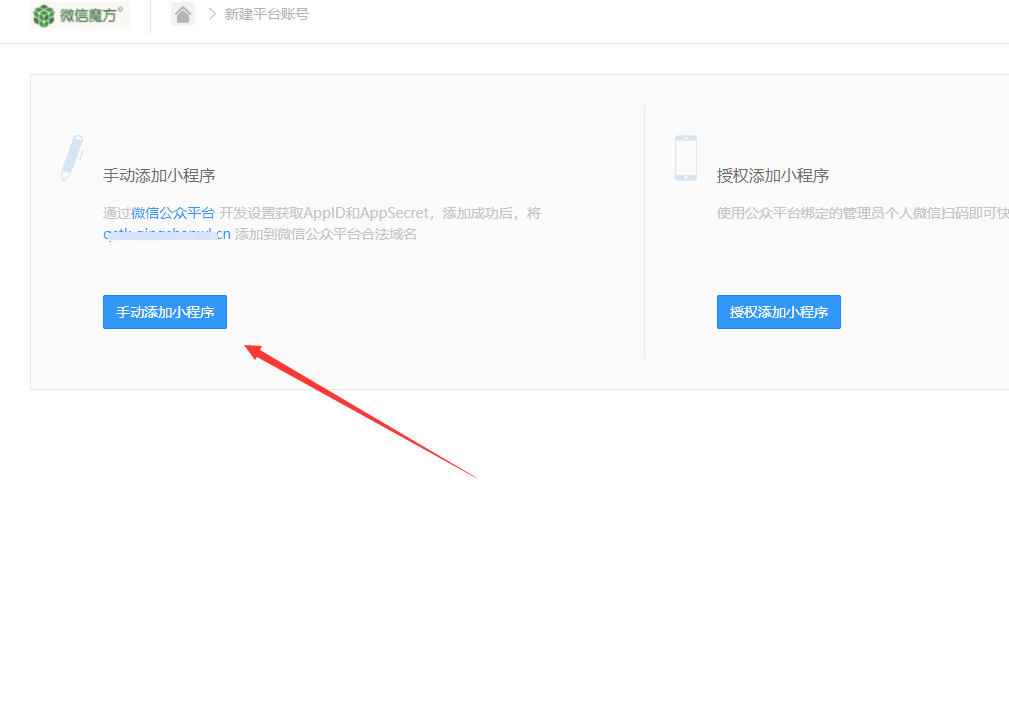The image size is (1009, 708).
Task: Click the text 添加到微信公众平台合法域名
Action: [326, 234]
